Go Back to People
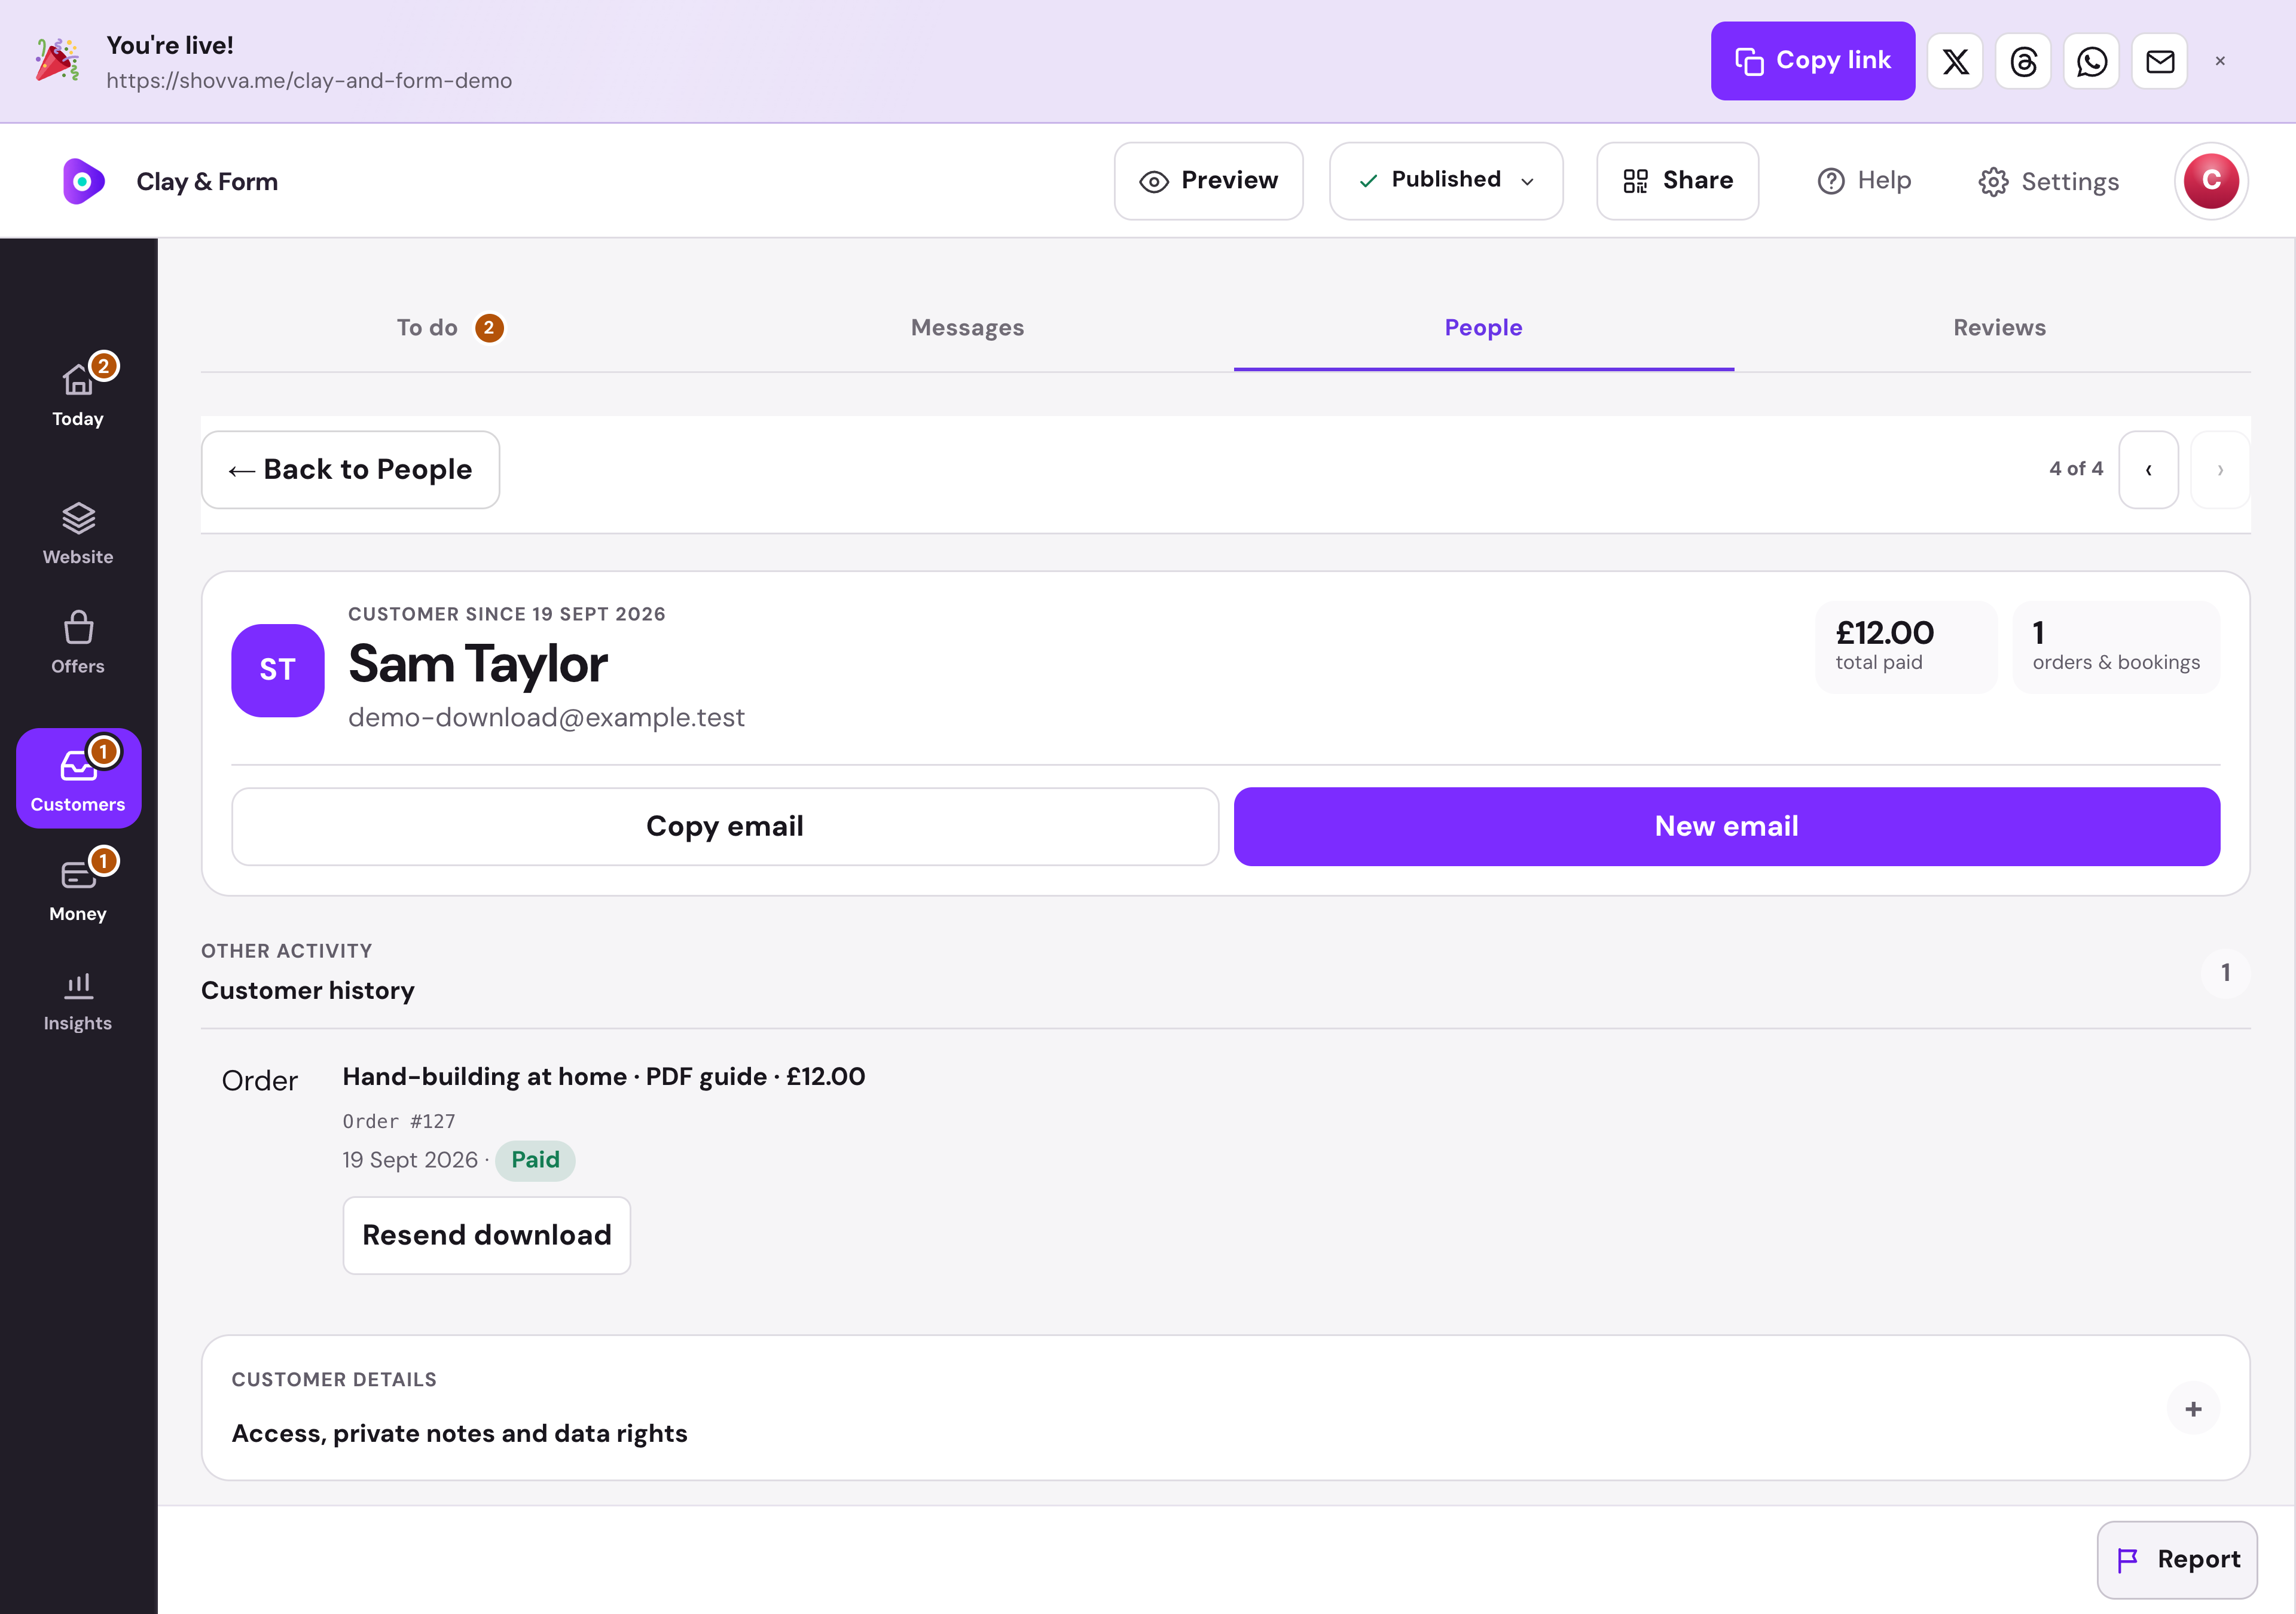The height and width of the screenshot is (1614, 2296). (x=350, y=470)
